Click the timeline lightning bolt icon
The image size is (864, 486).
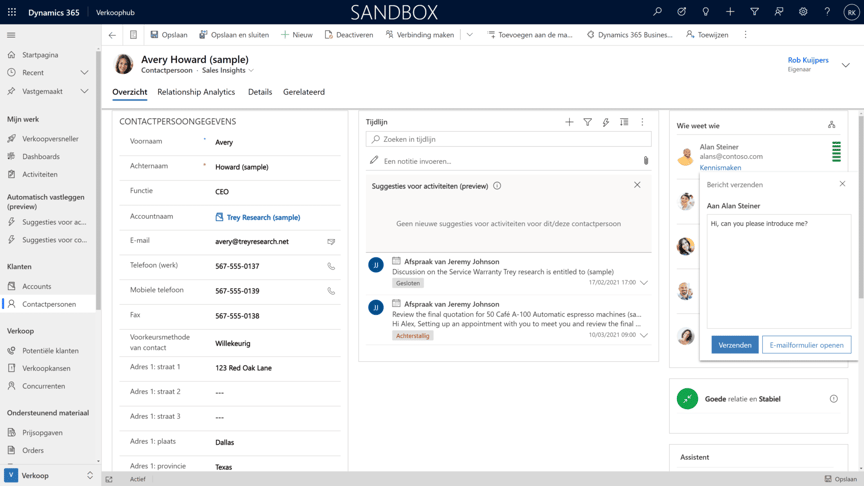pyautogui.click(x=606, y=122)
